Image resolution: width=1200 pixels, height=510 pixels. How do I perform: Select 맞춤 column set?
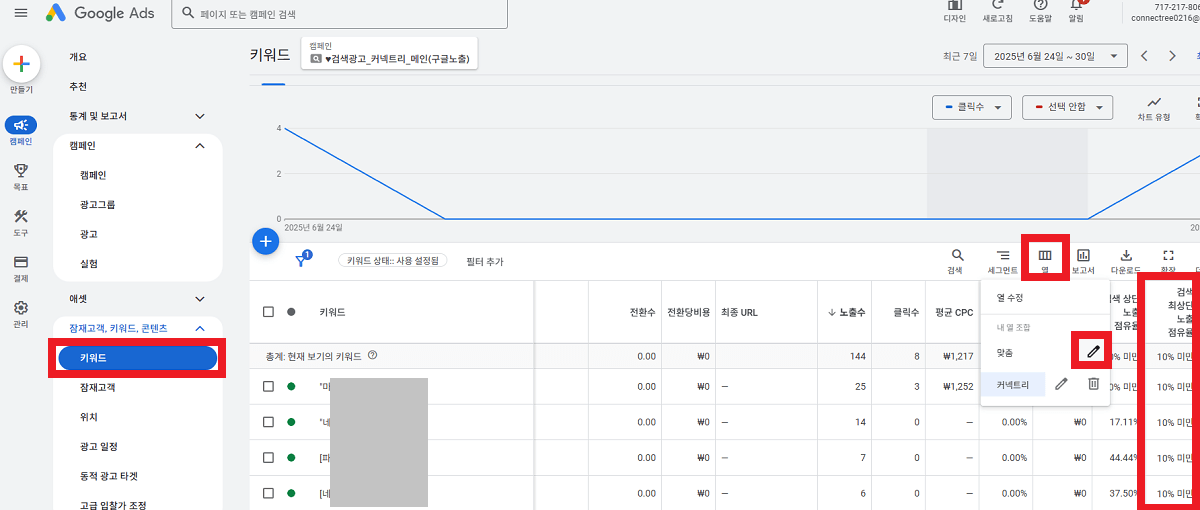(x=1005, y=352)
